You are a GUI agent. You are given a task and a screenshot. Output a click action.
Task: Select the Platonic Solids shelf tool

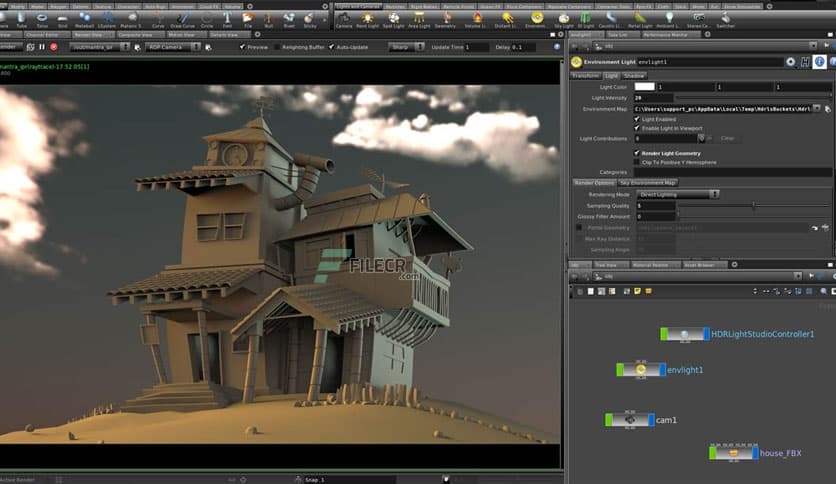(131, 20)
